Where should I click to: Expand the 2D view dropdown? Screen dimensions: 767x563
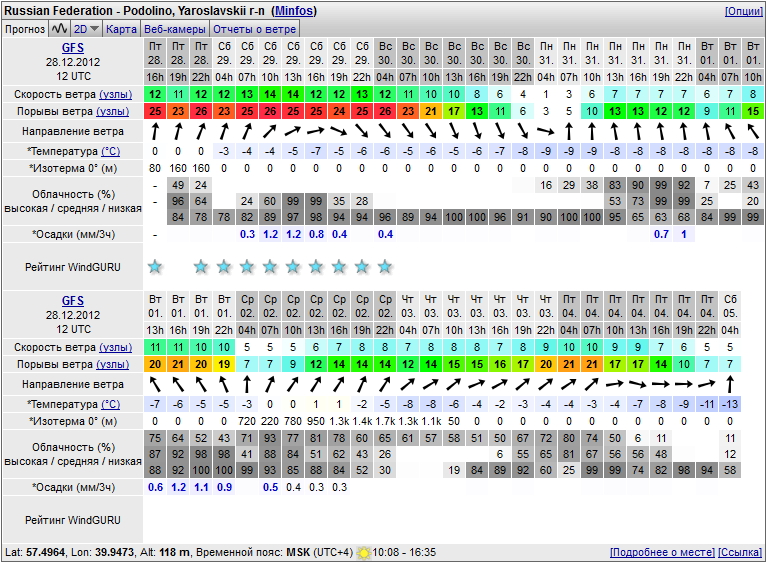click(x=87, y=29)
